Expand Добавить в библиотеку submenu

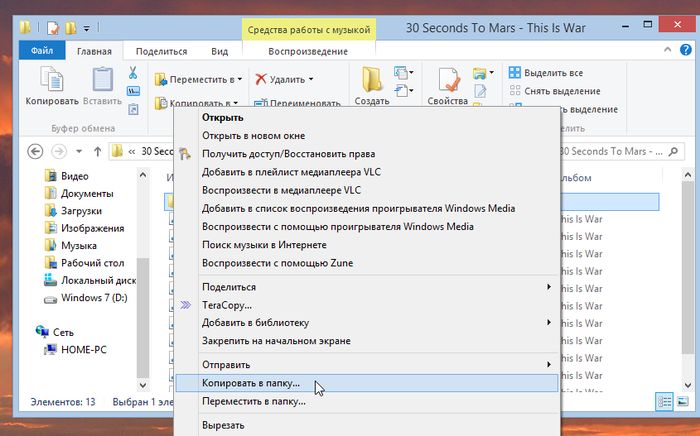(549, 322)
